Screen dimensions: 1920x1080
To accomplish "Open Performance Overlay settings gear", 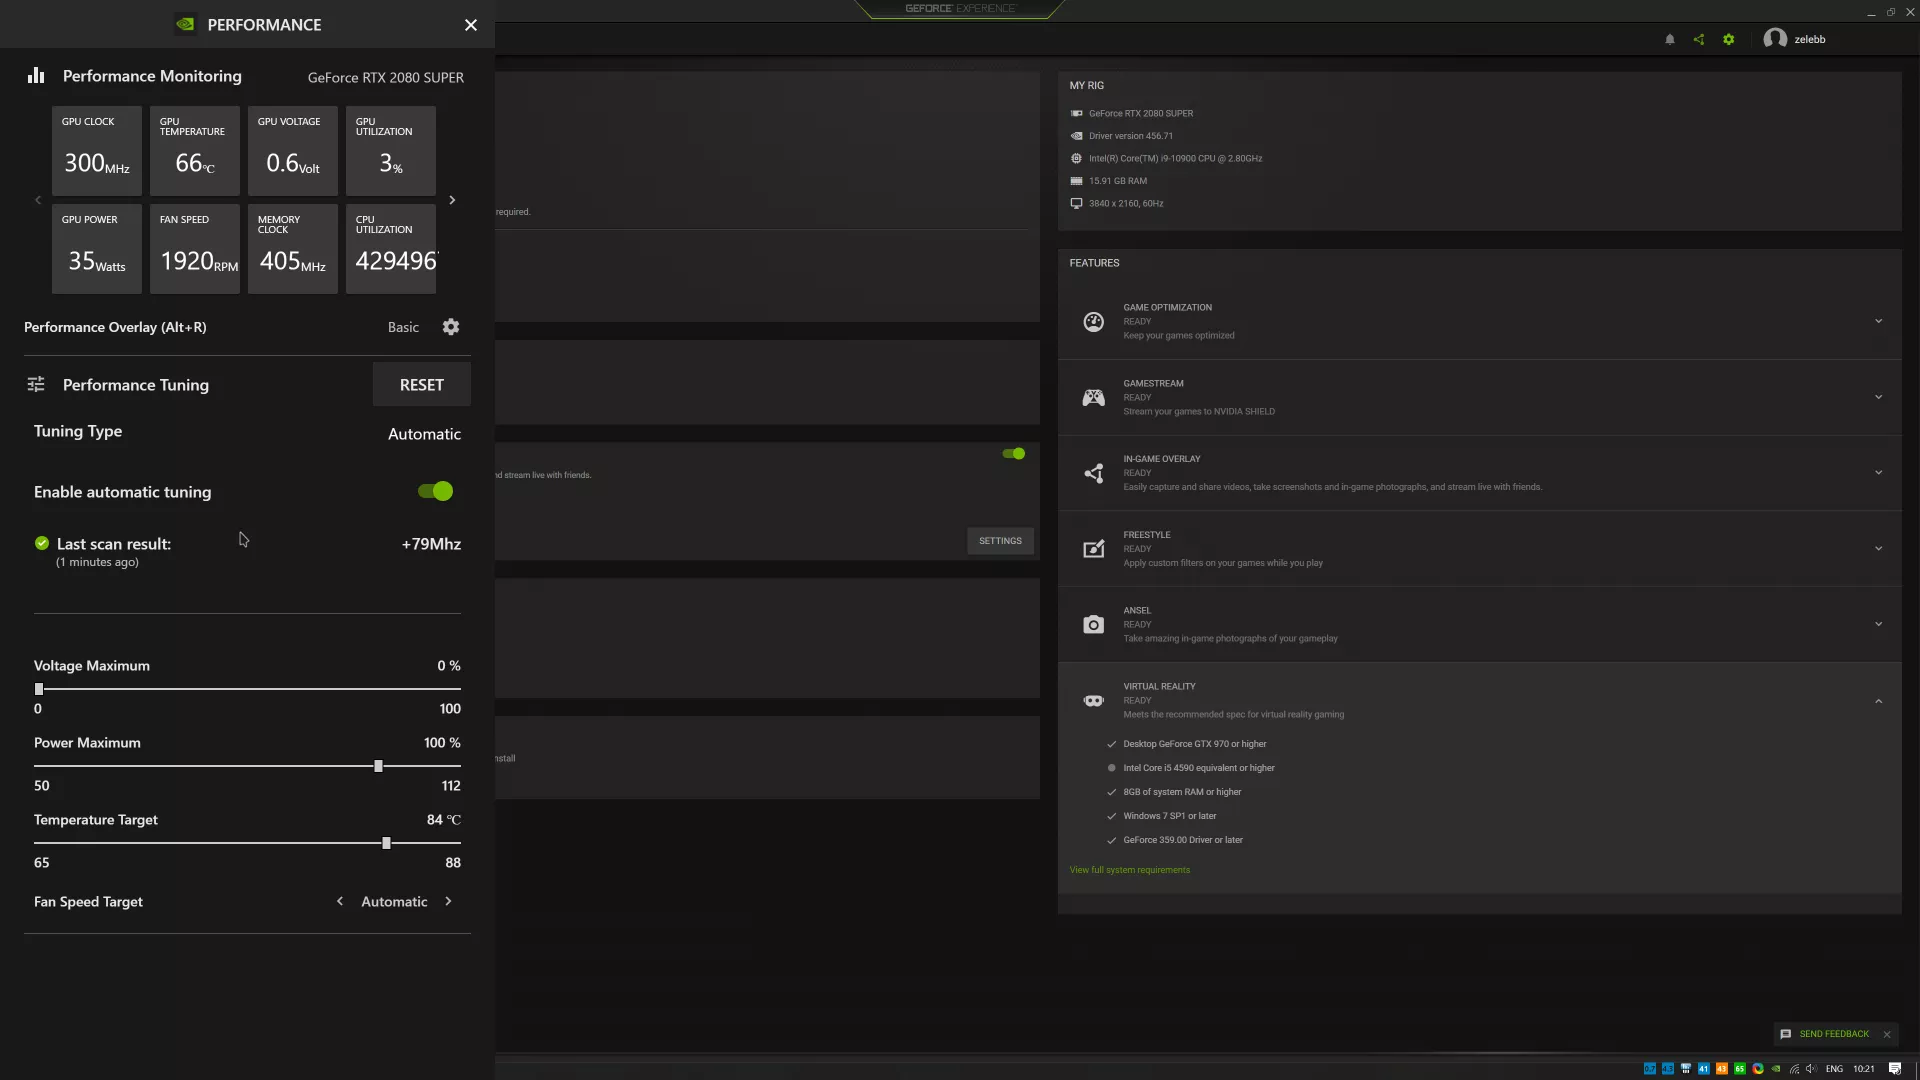I will pyautogui.click(x=451, y=327).
